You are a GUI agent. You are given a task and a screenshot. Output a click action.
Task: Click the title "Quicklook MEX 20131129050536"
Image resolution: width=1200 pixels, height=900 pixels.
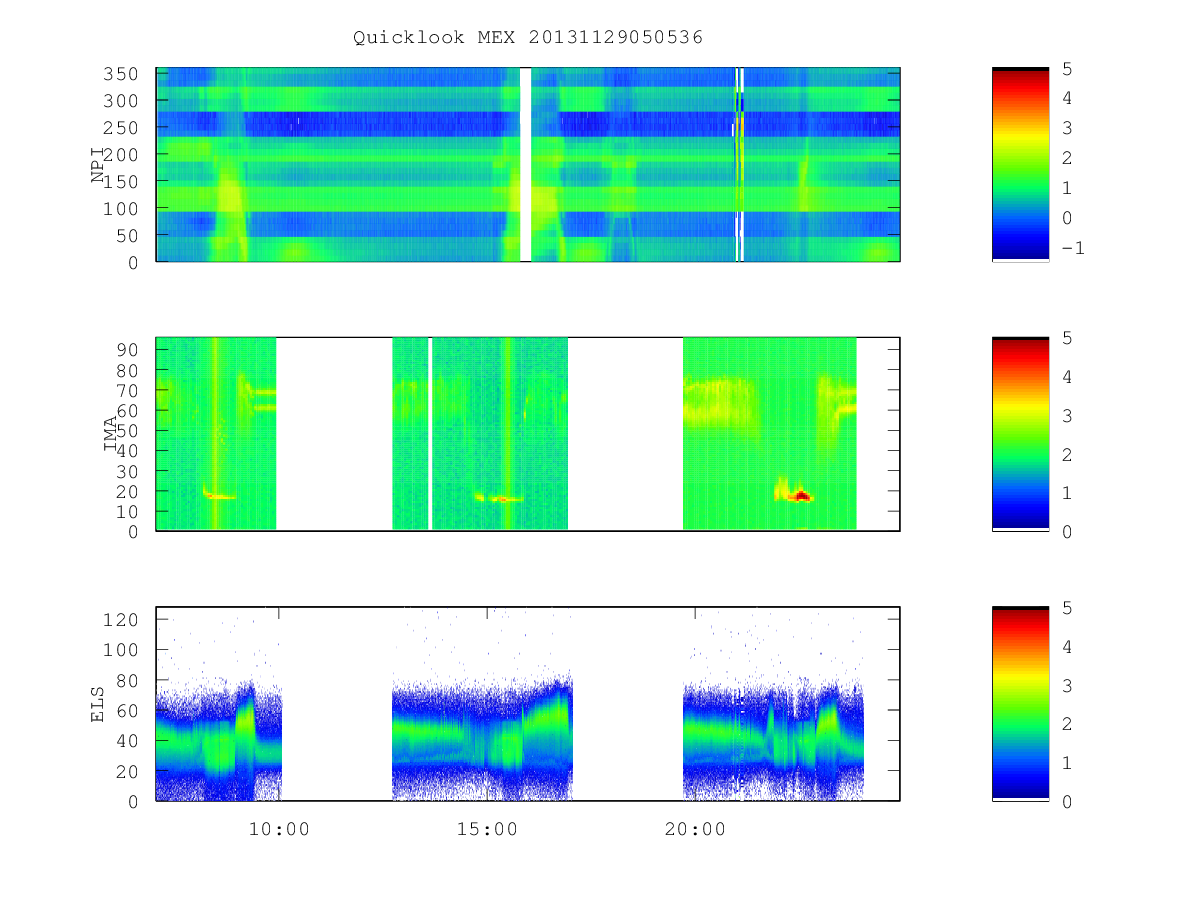point(528,37)
